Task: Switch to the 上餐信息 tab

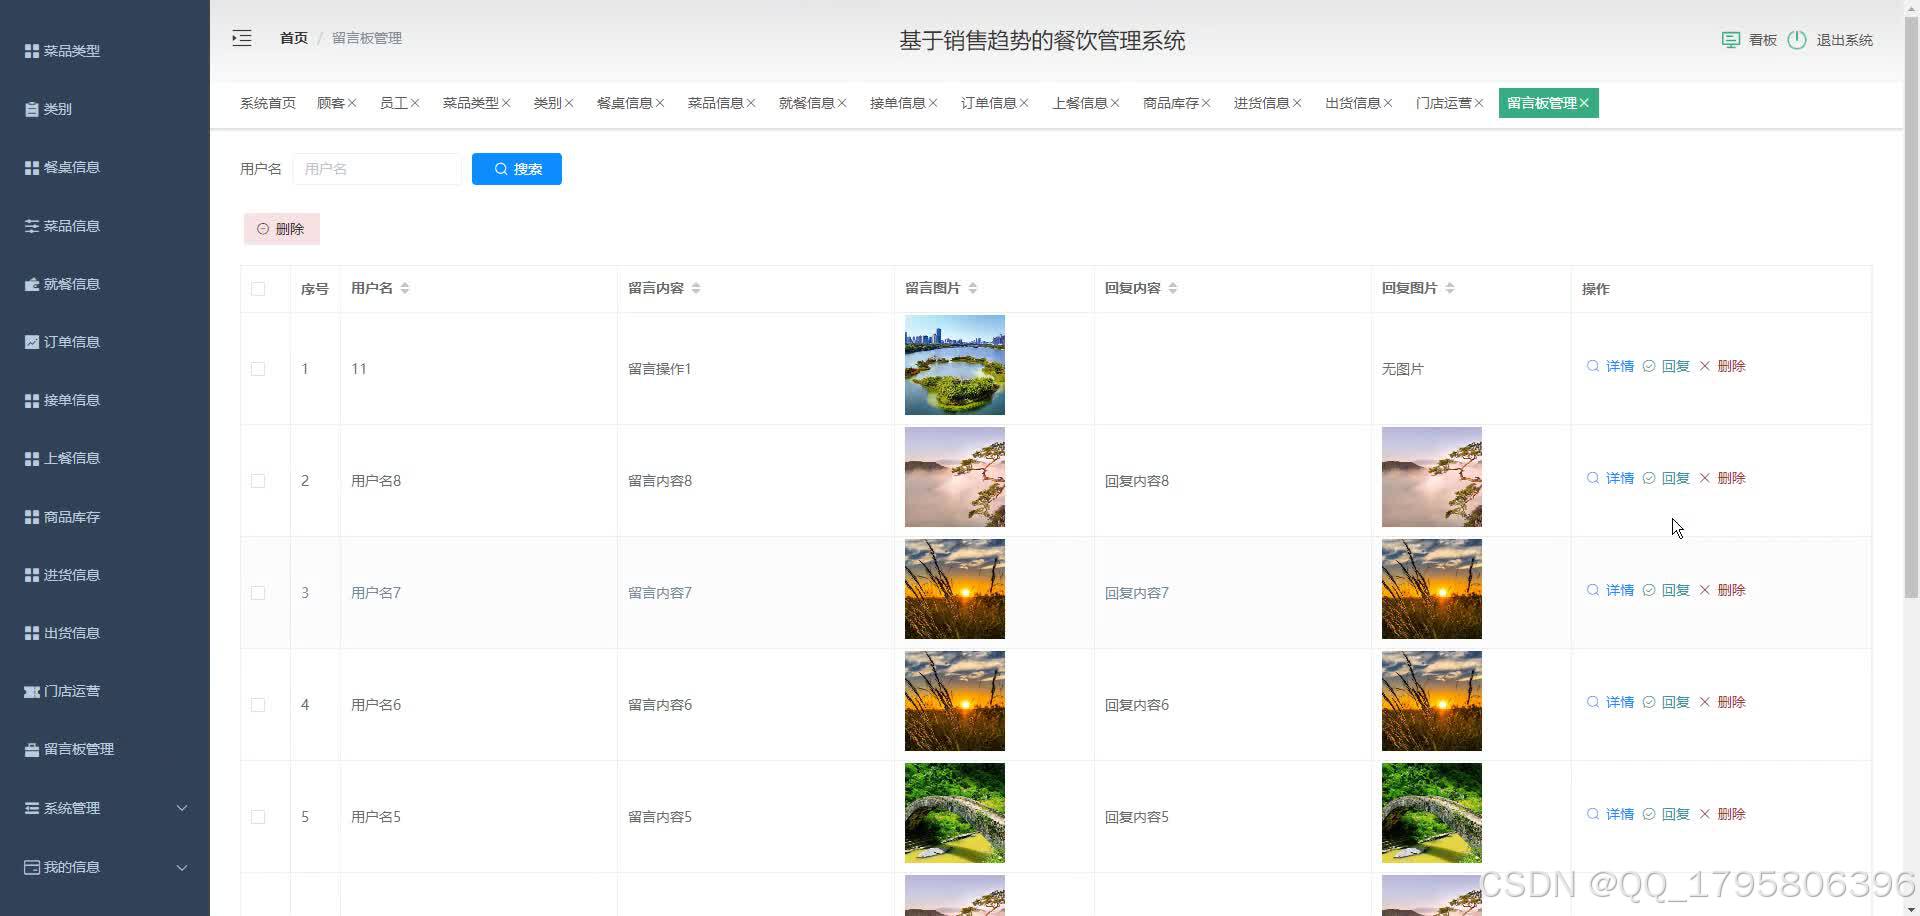Action: tap(1079, 103)
